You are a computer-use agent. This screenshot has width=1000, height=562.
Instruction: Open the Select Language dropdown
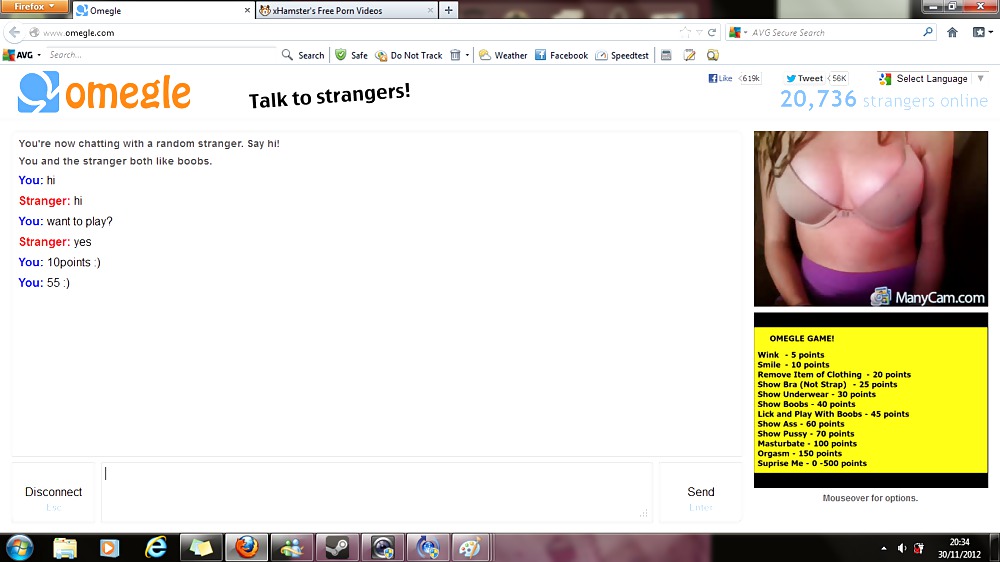[924, 78]
